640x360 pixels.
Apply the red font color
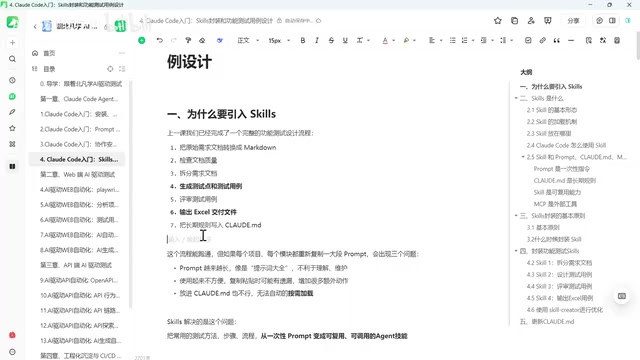(385, 40)
